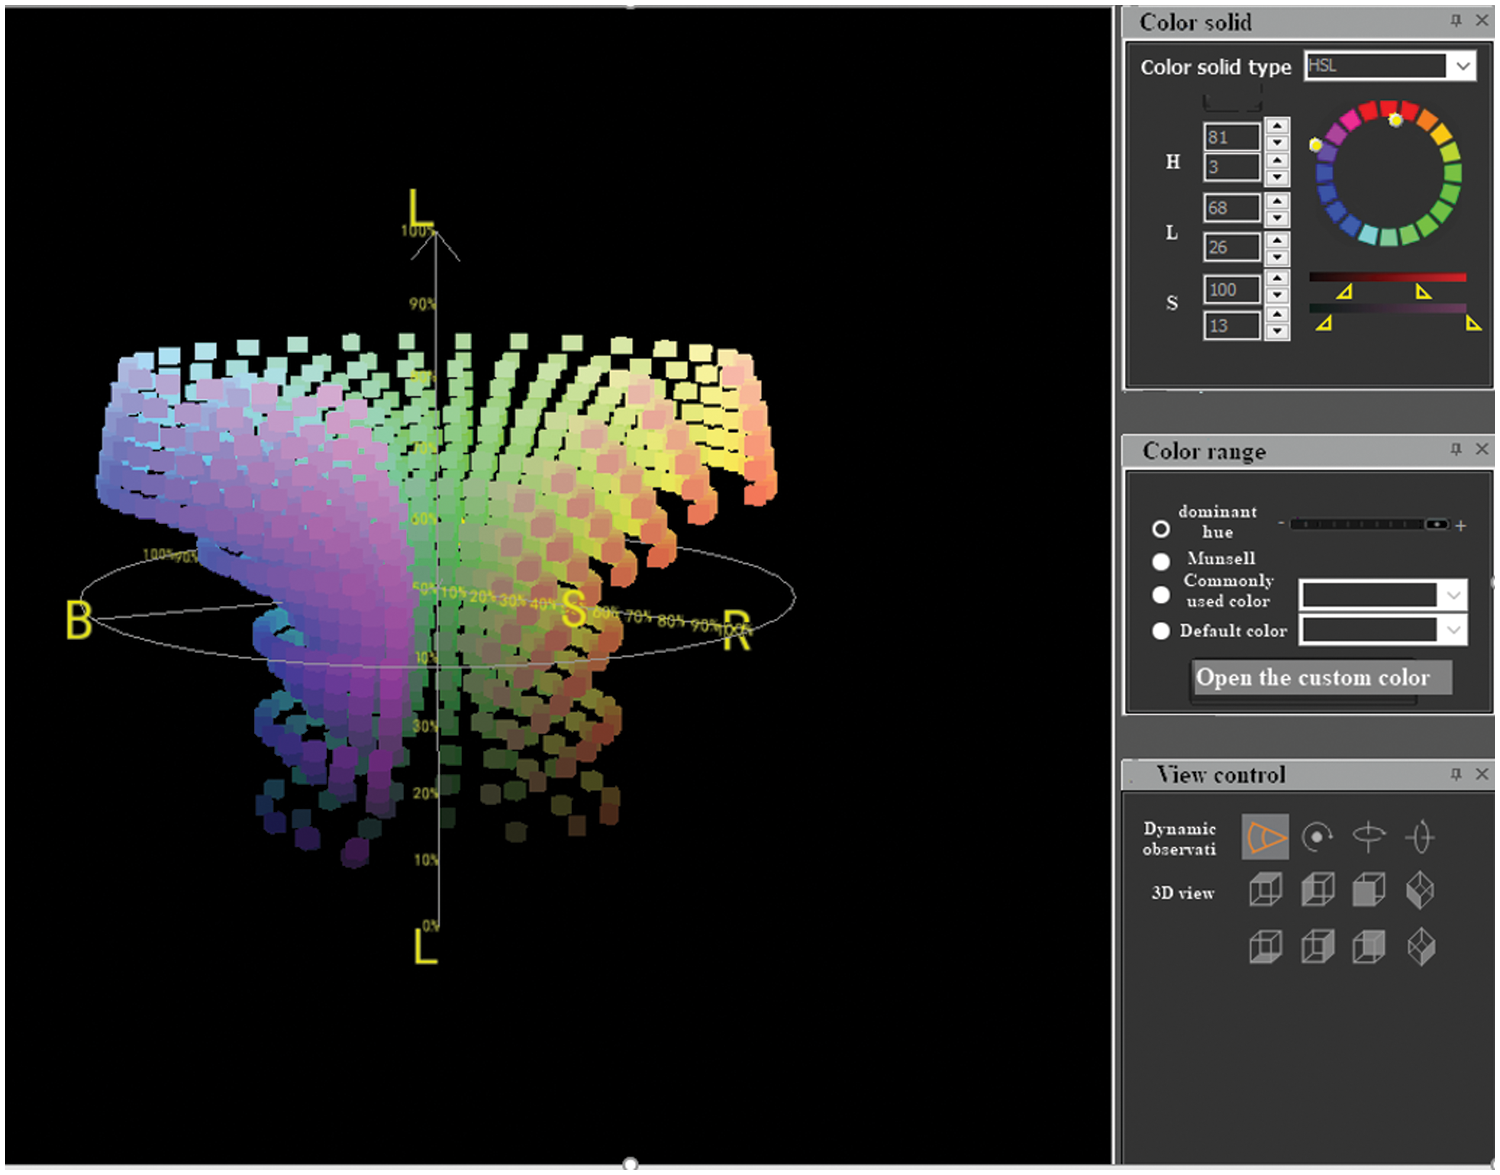Pin the Color range panel

(1456, 450)
